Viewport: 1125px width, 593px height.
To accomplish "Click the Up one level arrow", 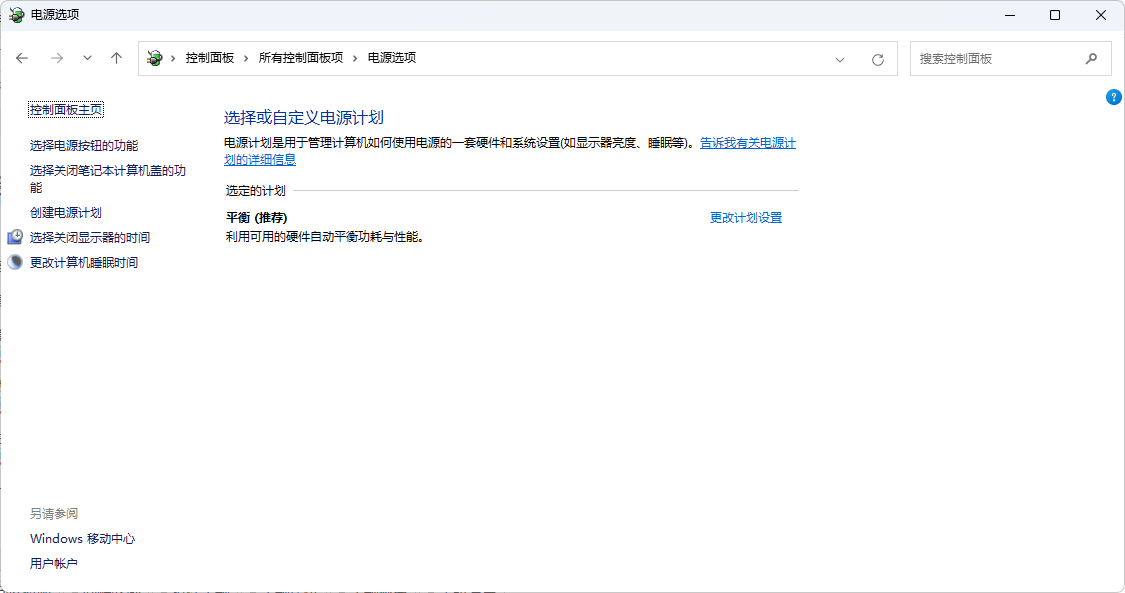I will [x=116, y=58].
